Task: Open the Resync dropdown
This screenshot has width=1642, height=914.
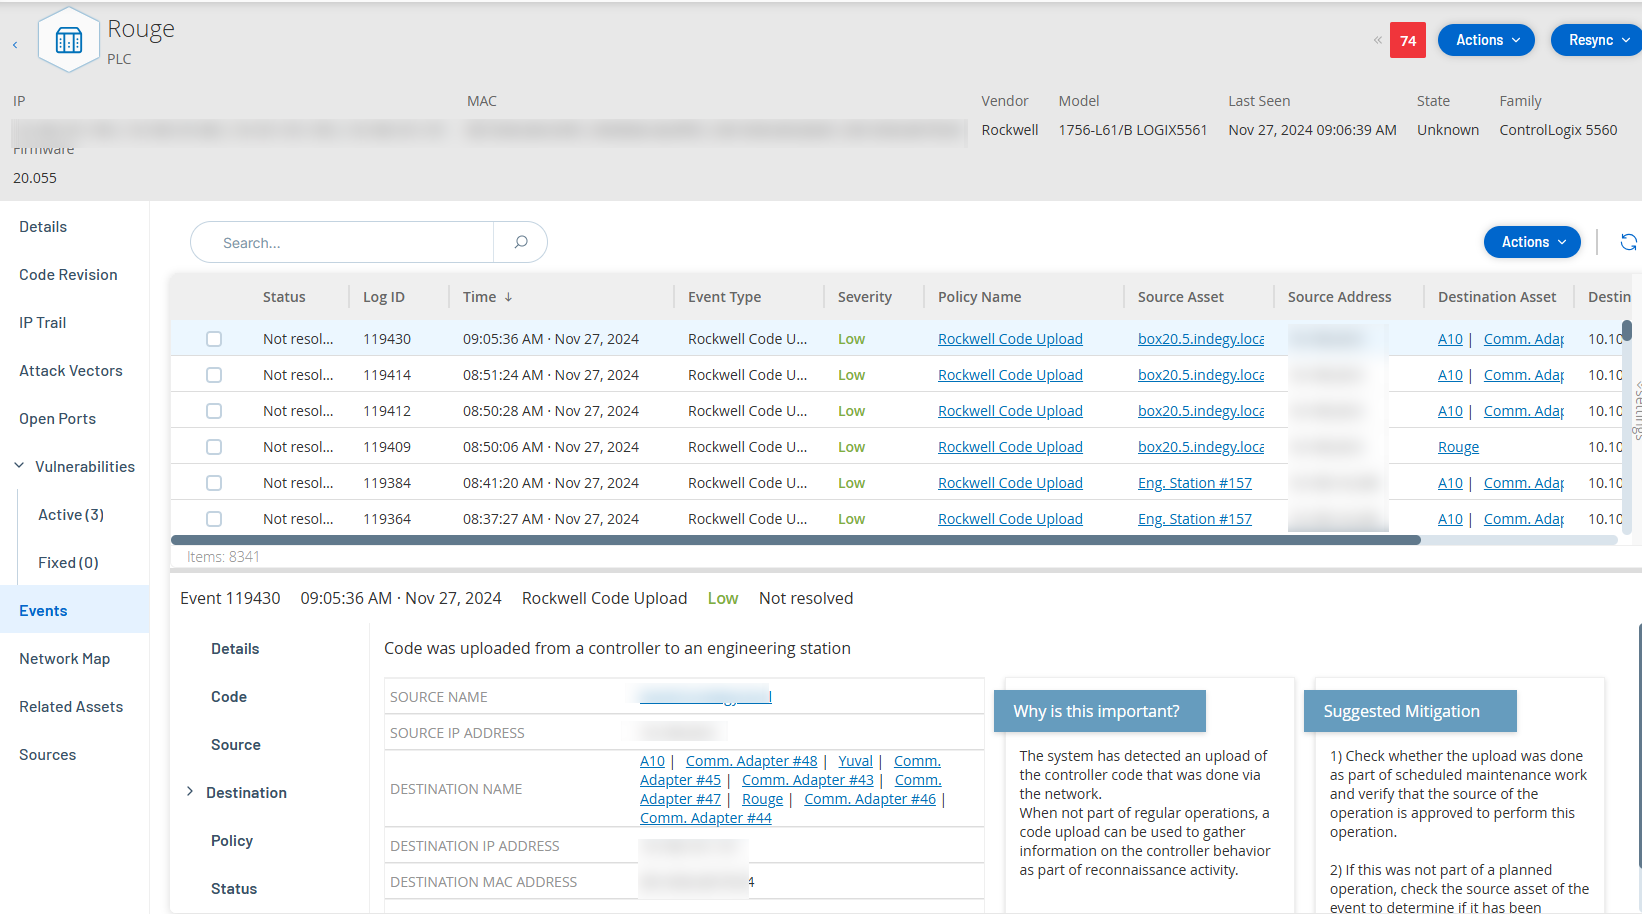Action: [1597, 40]
